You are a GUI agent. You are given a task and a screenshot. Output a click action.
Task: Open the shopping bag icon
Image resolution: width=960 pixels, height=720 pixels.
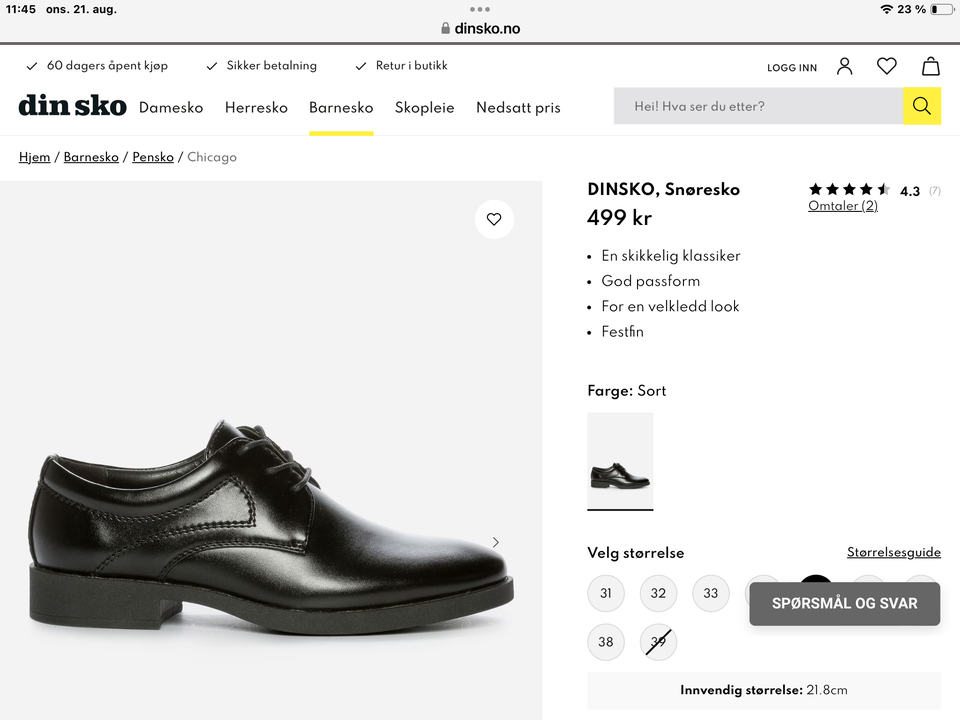tap(930, 67)
